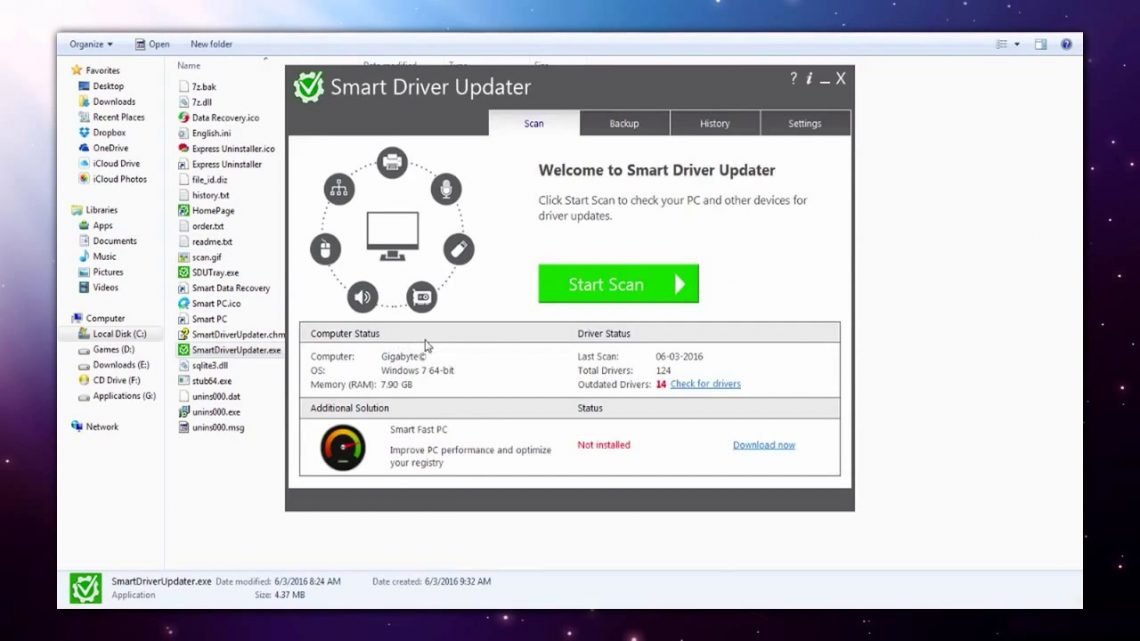Switch to the Backup tab
Screen dimensions: 1140x641
click(x=623, y=123)
